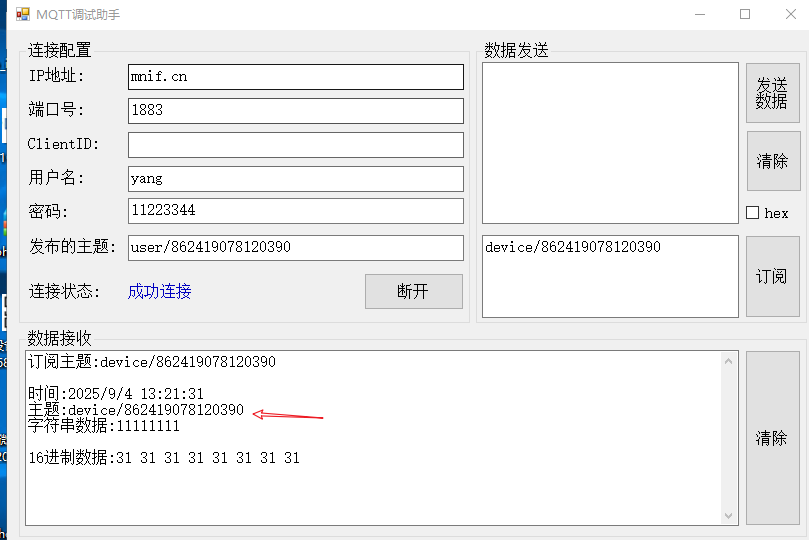Click the 发布的主题 field with user/862419078120390
809x540 pixels.
point(296,248)
